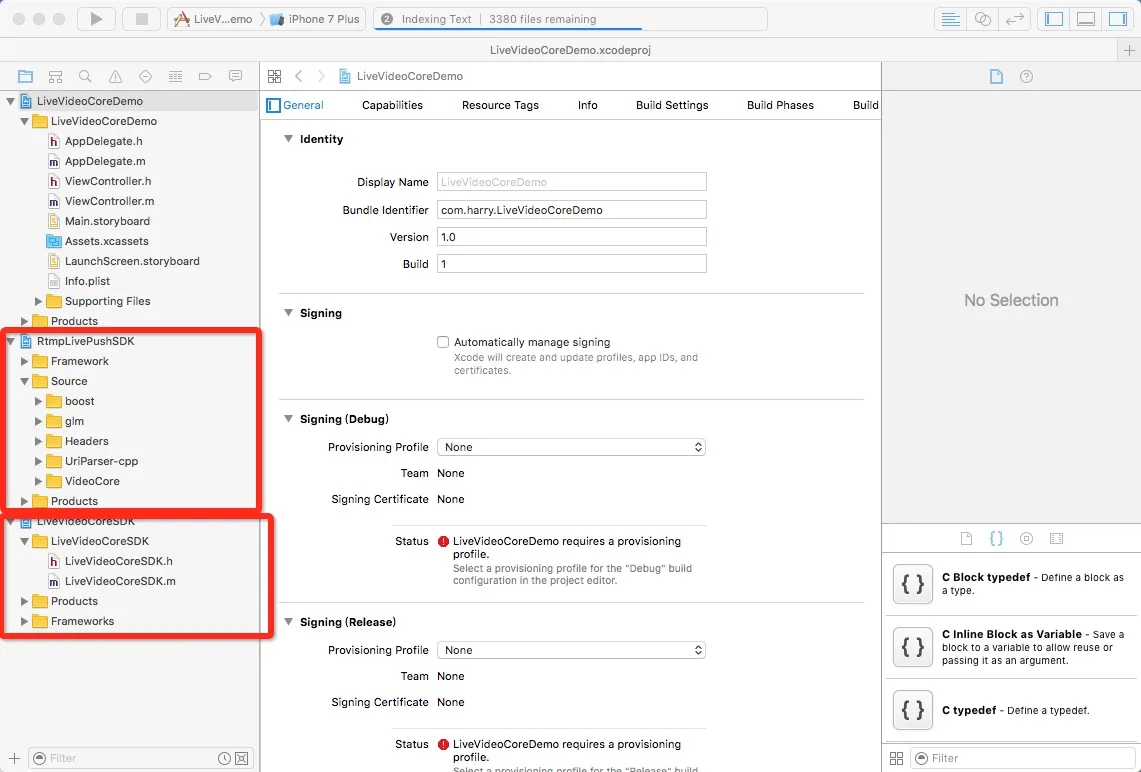
Task: Collapse the Signing section
Action: 288,312
